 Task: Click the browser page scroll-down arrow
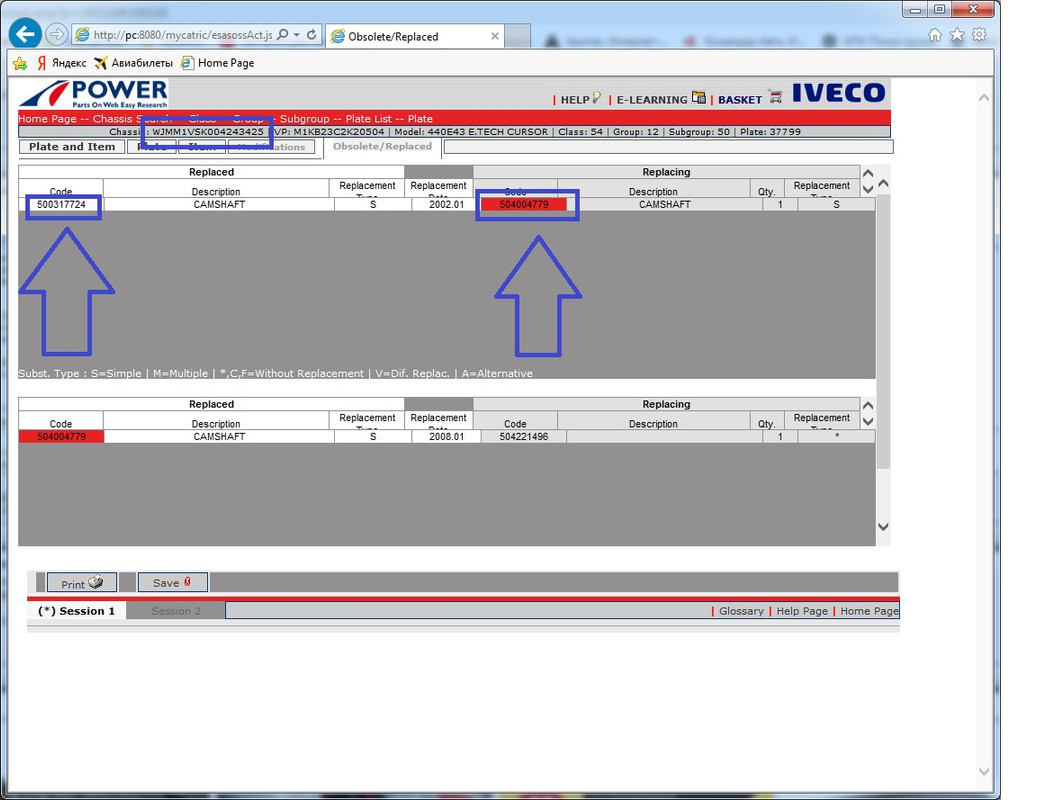pyautogui.click(x=984, y=771)
